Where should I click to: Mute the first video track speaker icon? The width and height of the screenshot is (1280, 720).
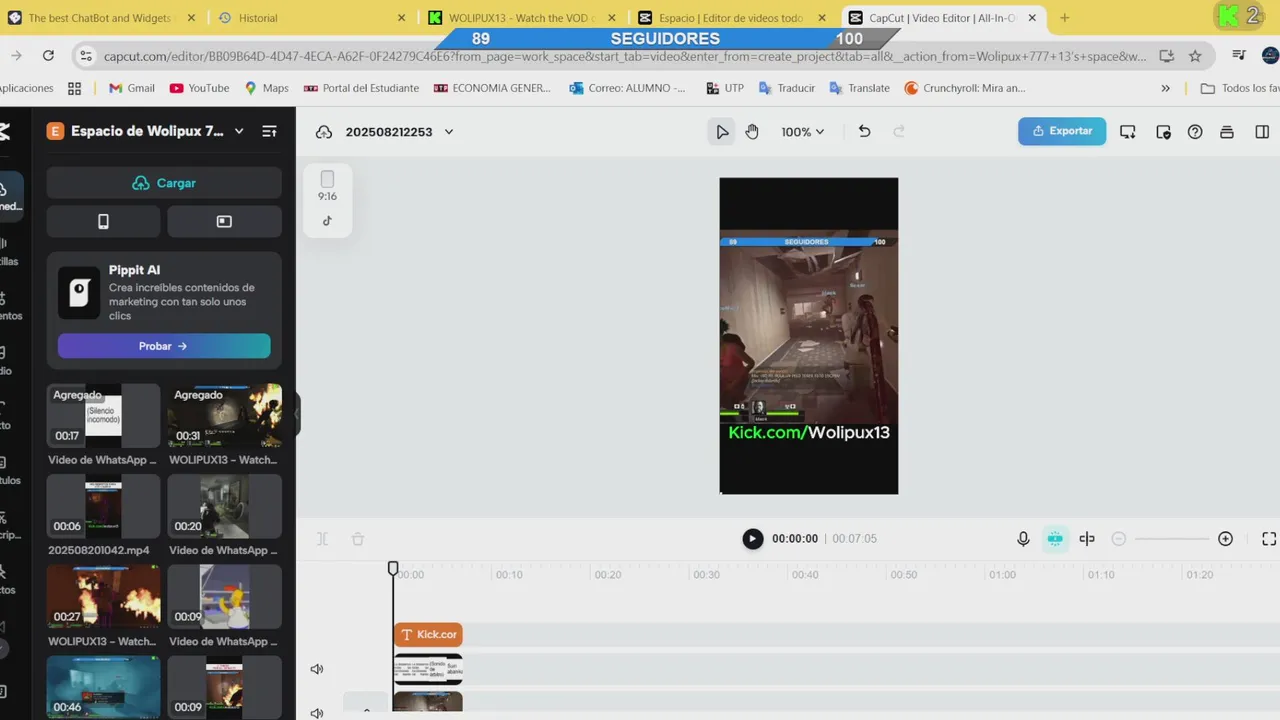[x=317, y=669]
